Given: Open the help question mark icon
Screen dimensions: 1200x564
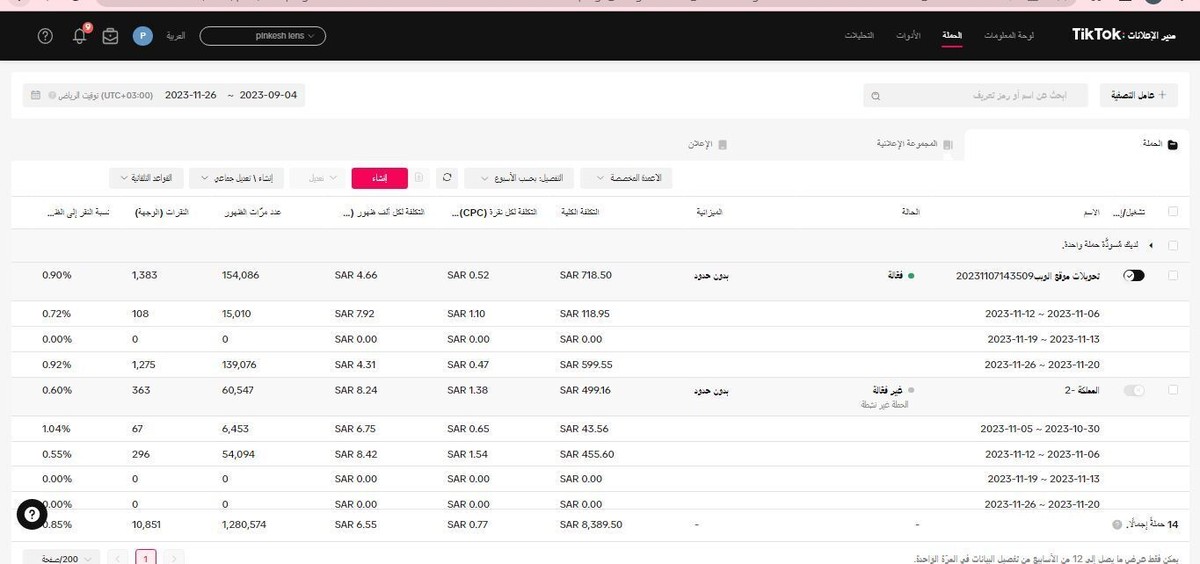Looking at the screenshot, I should point(45,36).
